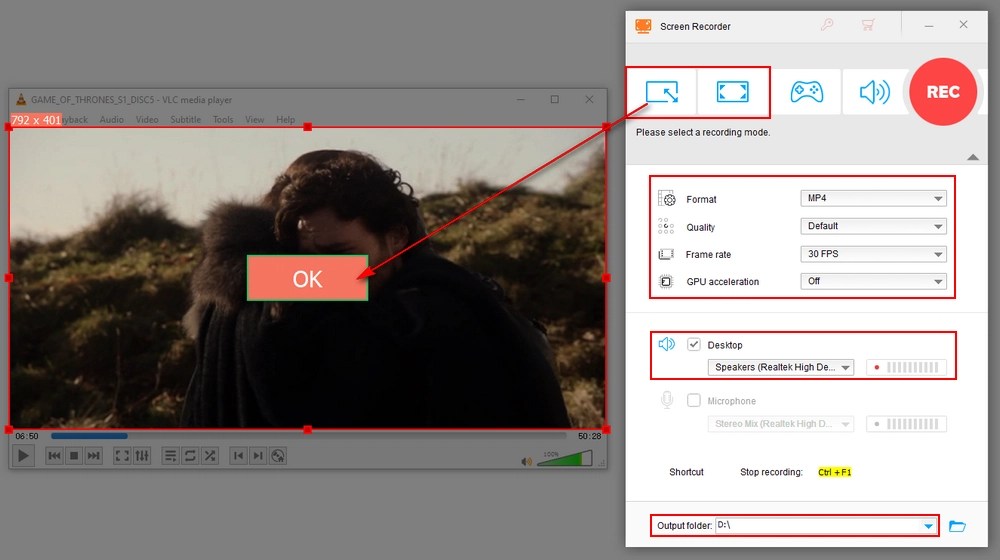The width and height of the screenshot is (1000, 560).
Task: Click VLC previous chapter button
Action: [x=238, y=456]
